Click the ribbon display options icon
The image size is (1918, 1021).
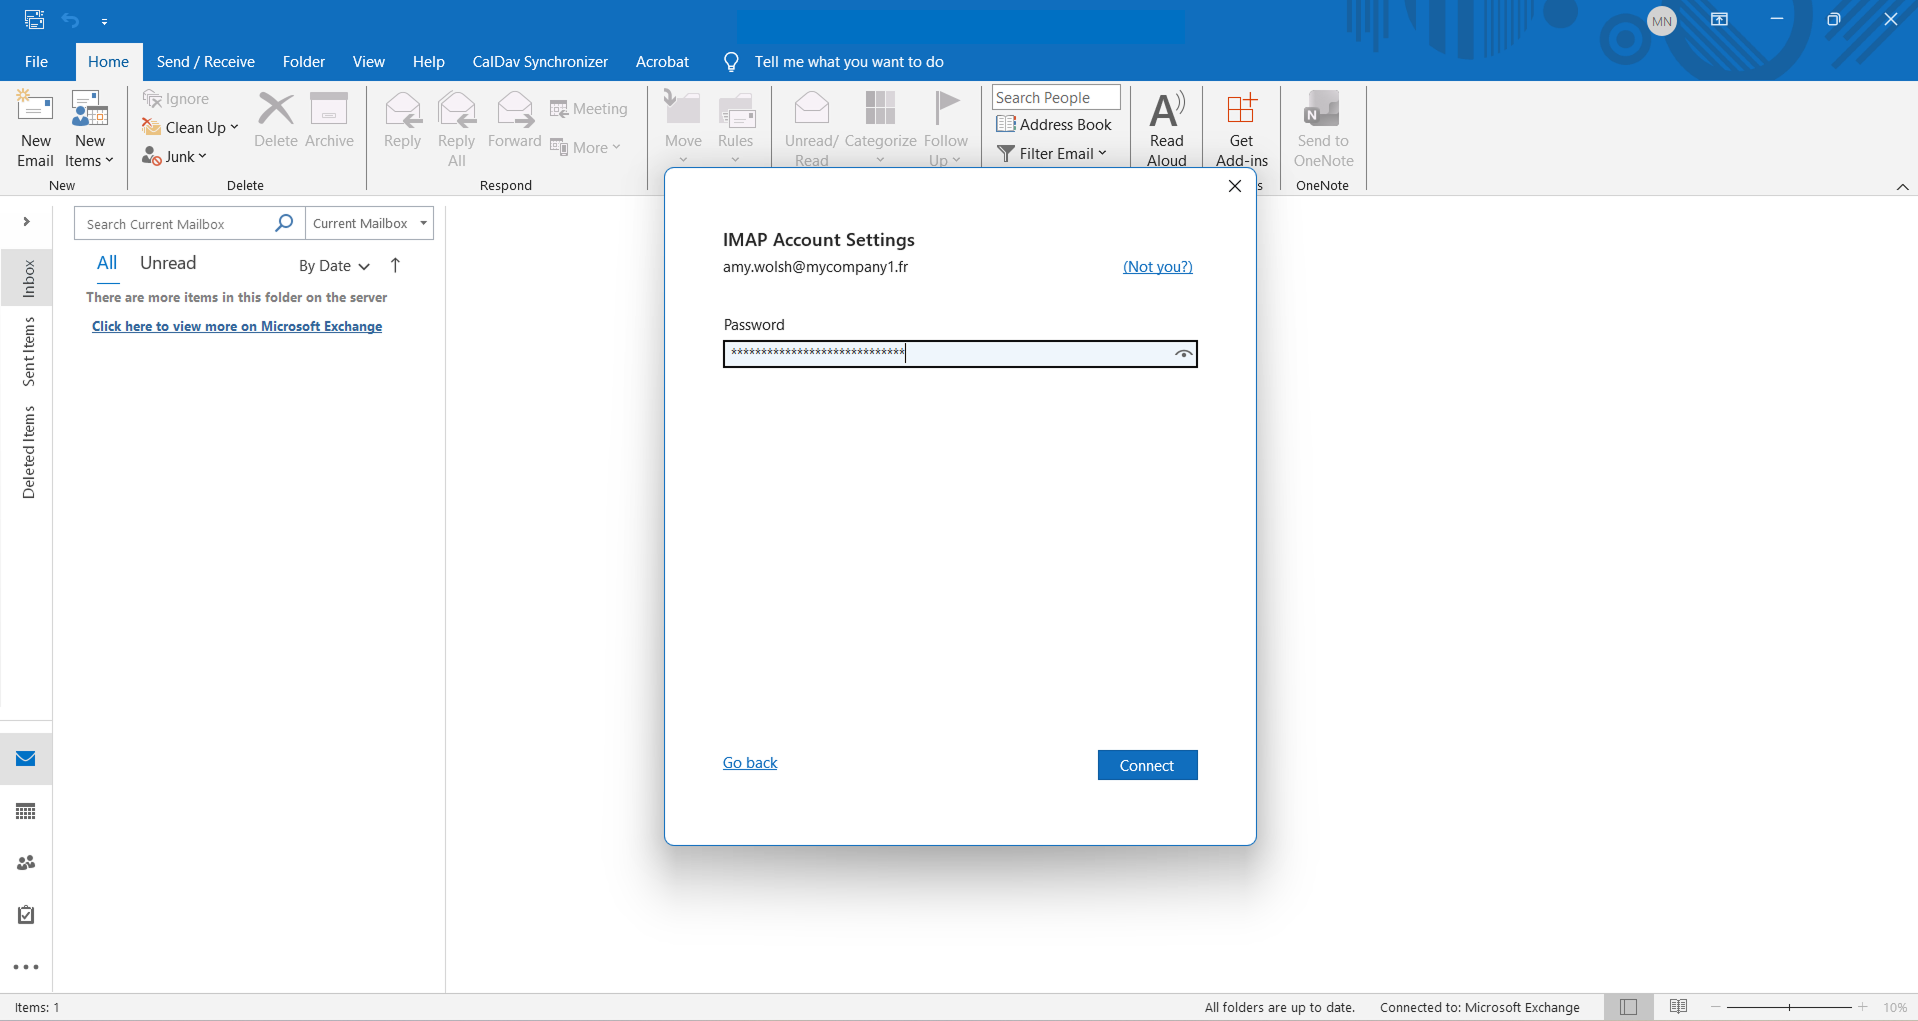(1720, 19)
